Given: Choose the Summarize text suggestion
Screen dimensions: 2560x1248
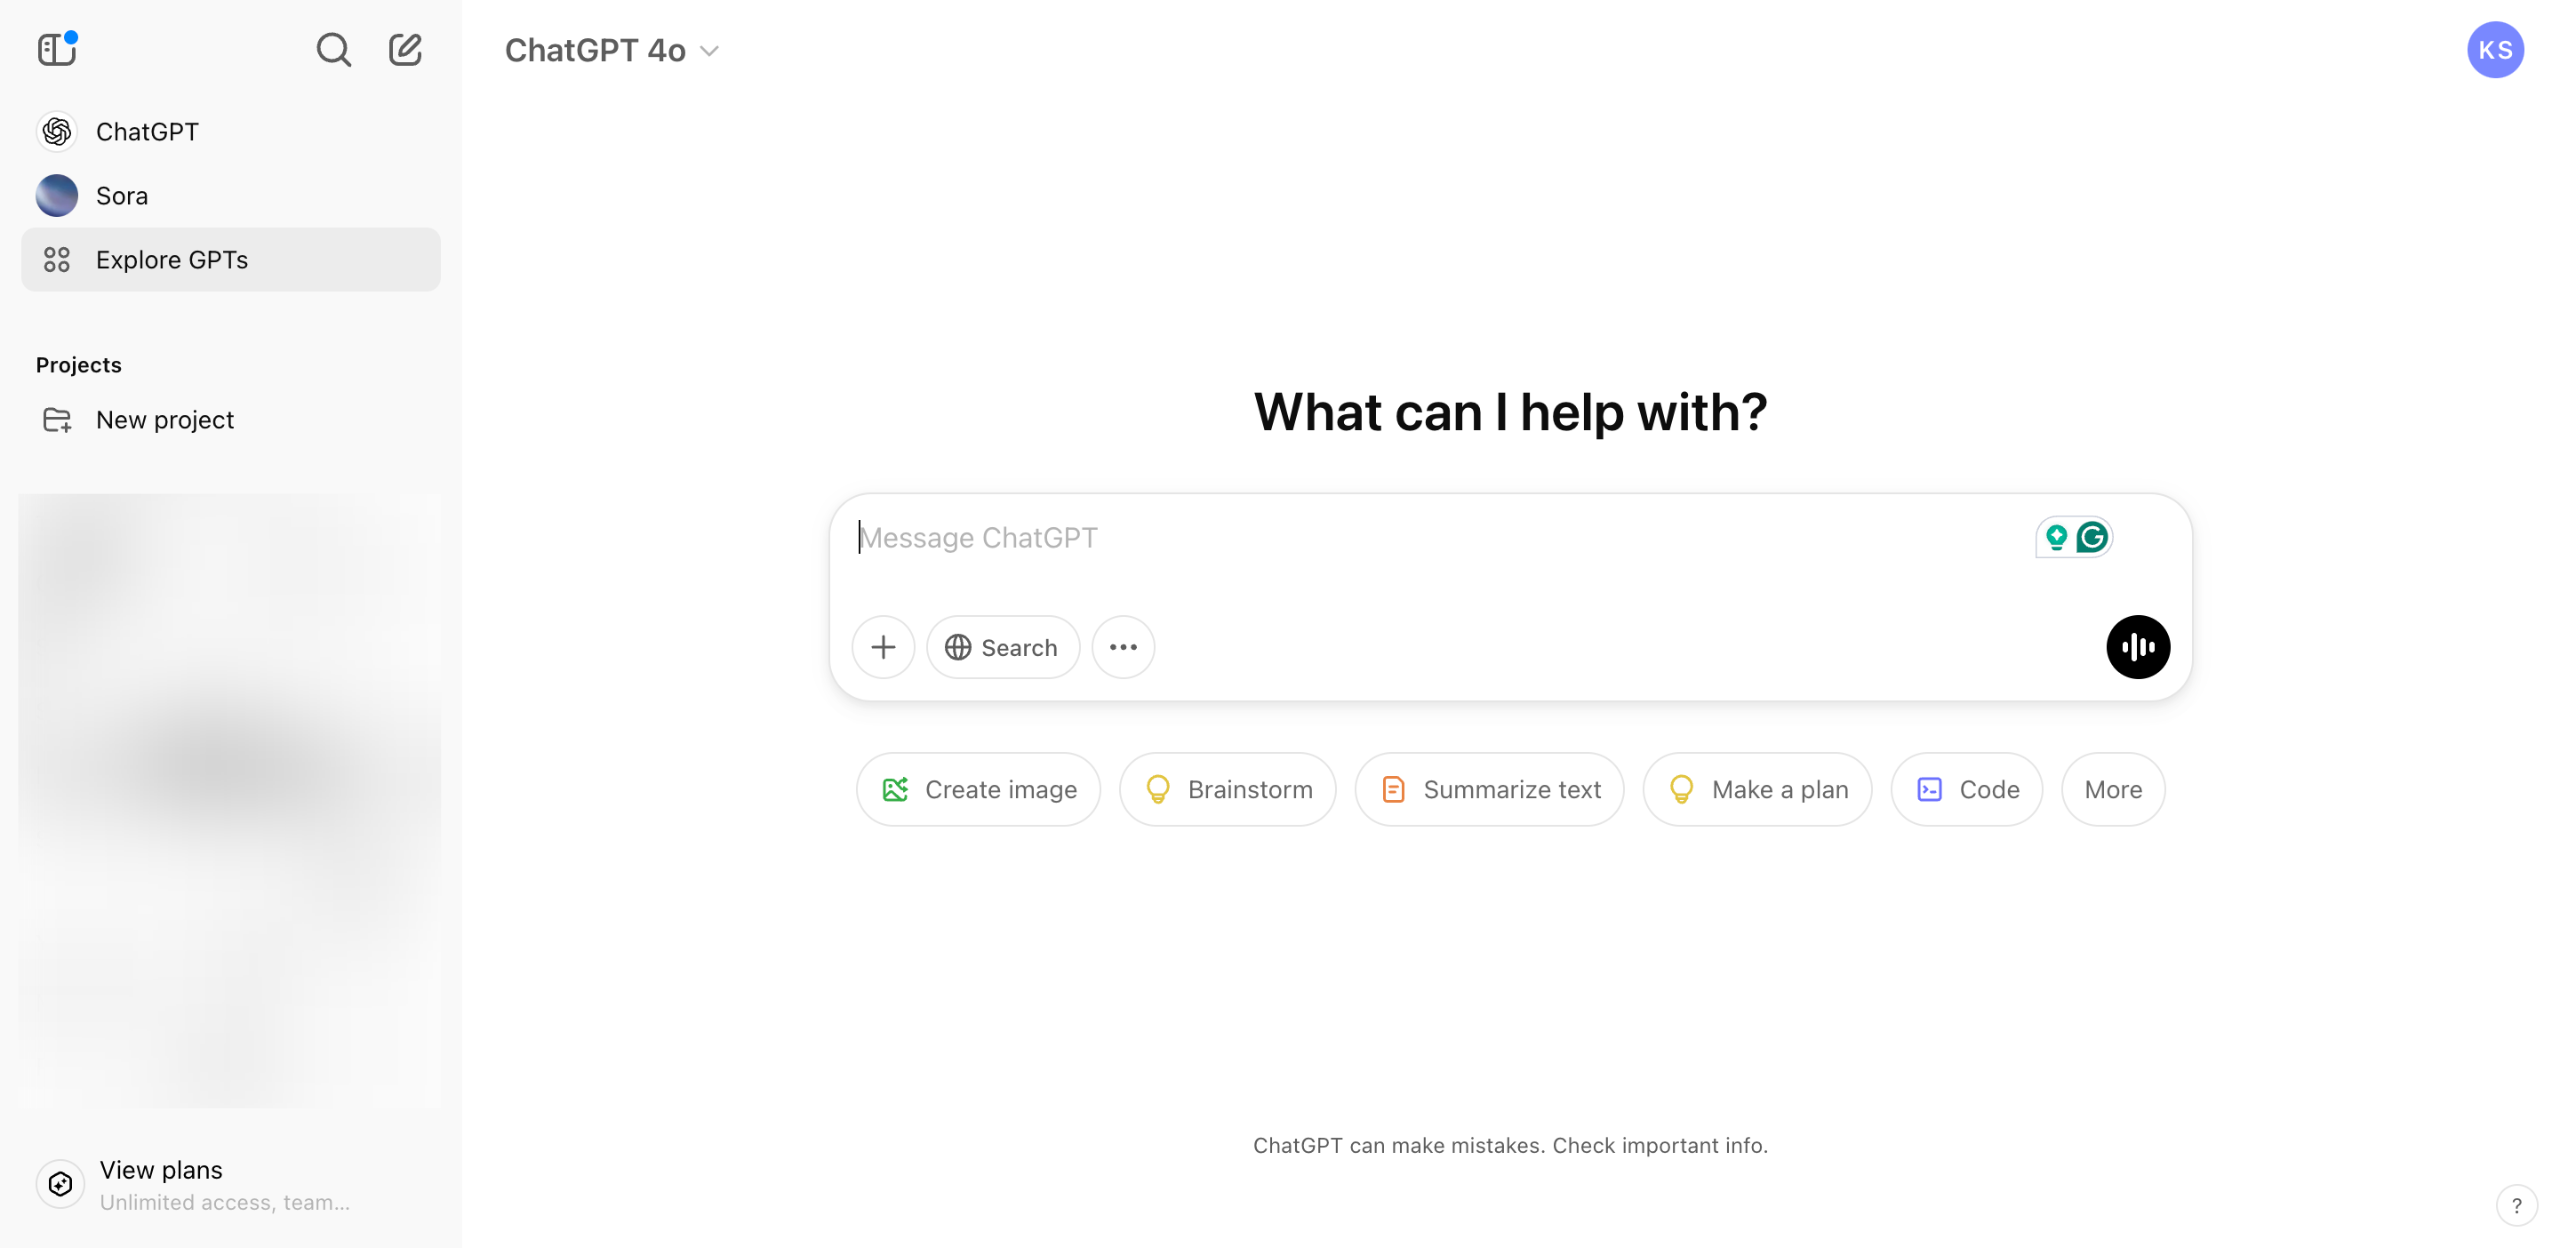Looking at the screenshot, I should pyautogui.click(x=1489, y=789).
